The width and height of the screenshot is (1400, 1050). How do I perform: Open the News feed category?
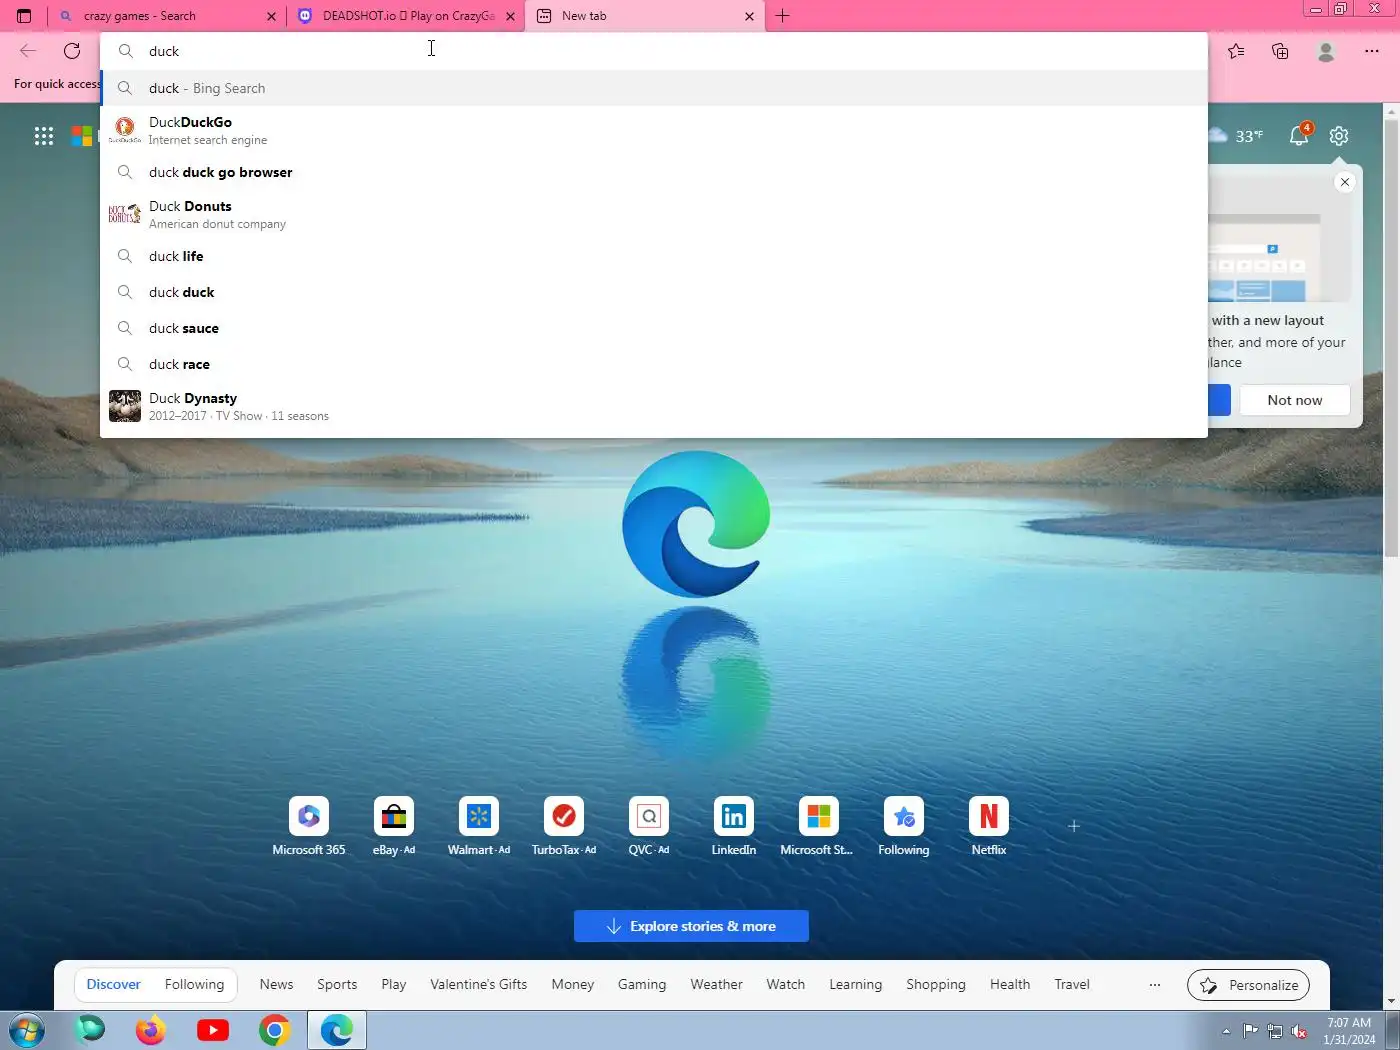[x=277, y=985]
